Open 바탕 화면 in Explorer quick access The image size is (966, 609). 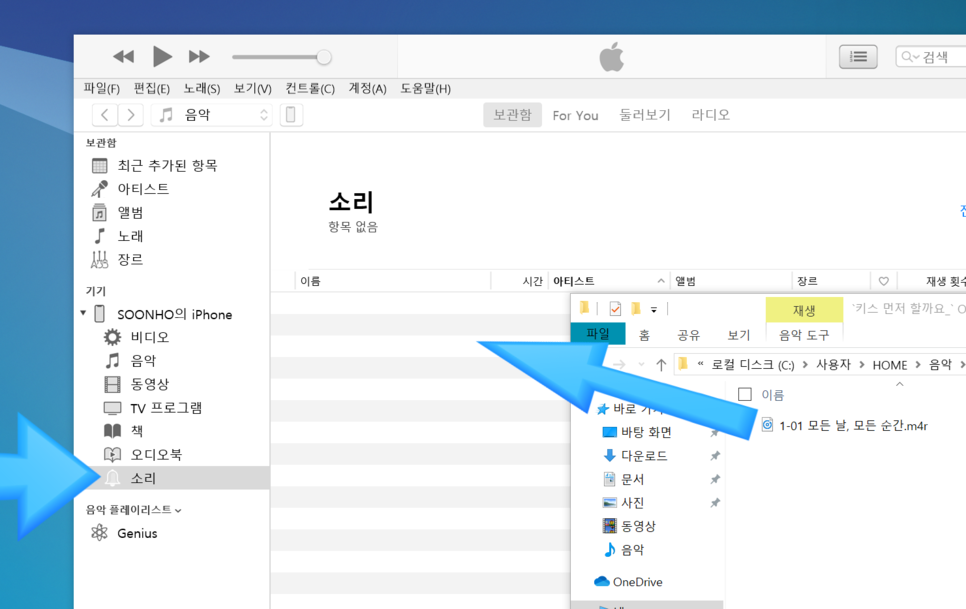click(x=646, y=432)
